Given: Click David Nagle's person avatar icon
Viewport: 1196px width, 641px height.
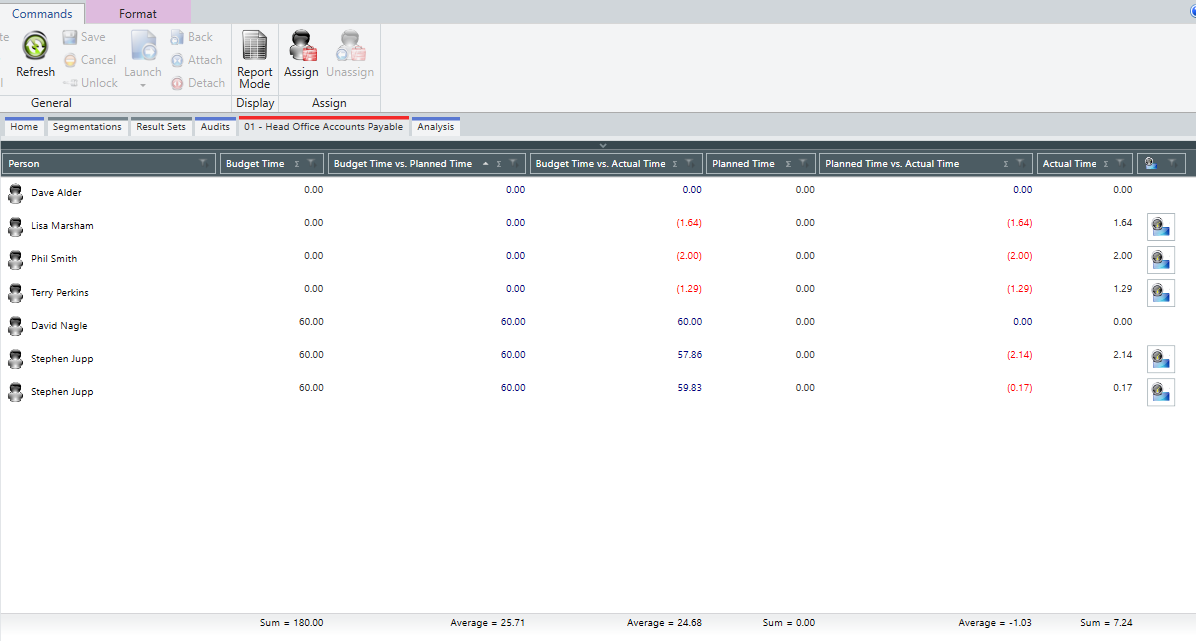Looking at the screenshot, I should point(15,326).
